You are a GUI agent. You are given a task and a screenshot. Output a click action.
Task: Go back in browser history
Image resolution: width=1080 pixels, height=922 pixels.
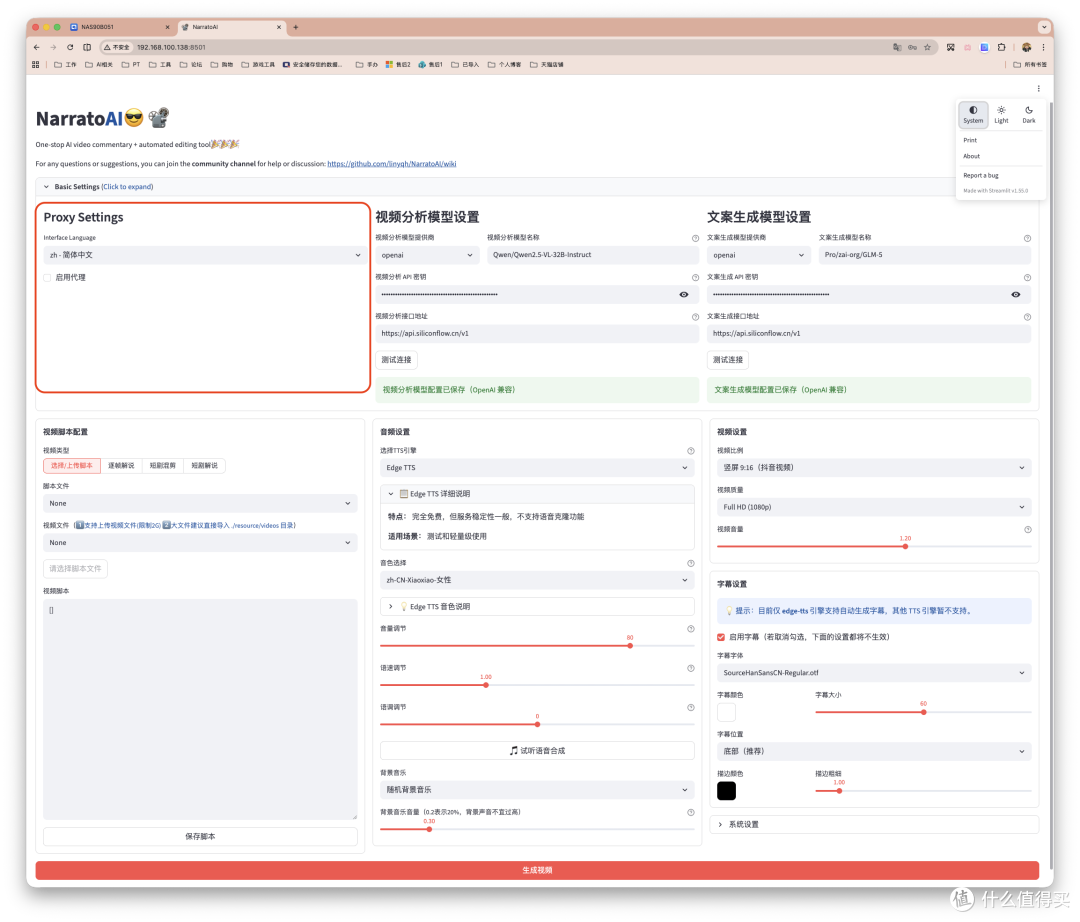tap(37, 48)
